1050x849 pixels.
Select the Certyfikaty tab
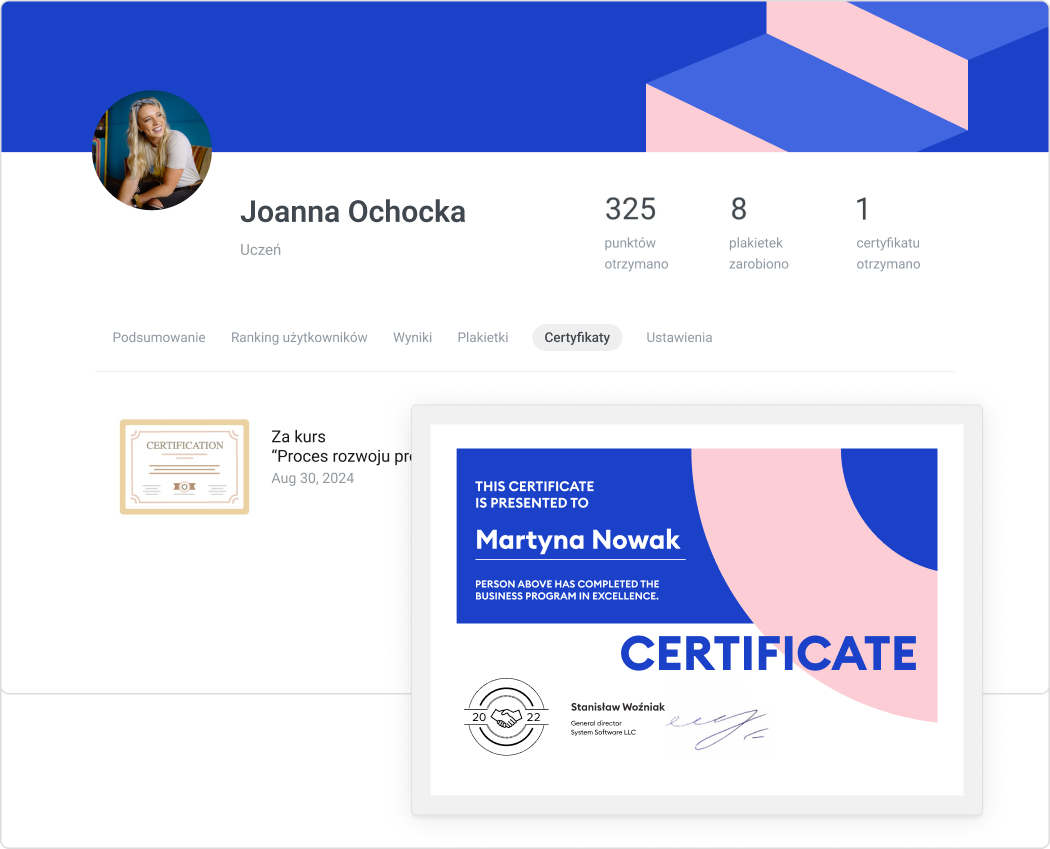click(577, 337)
